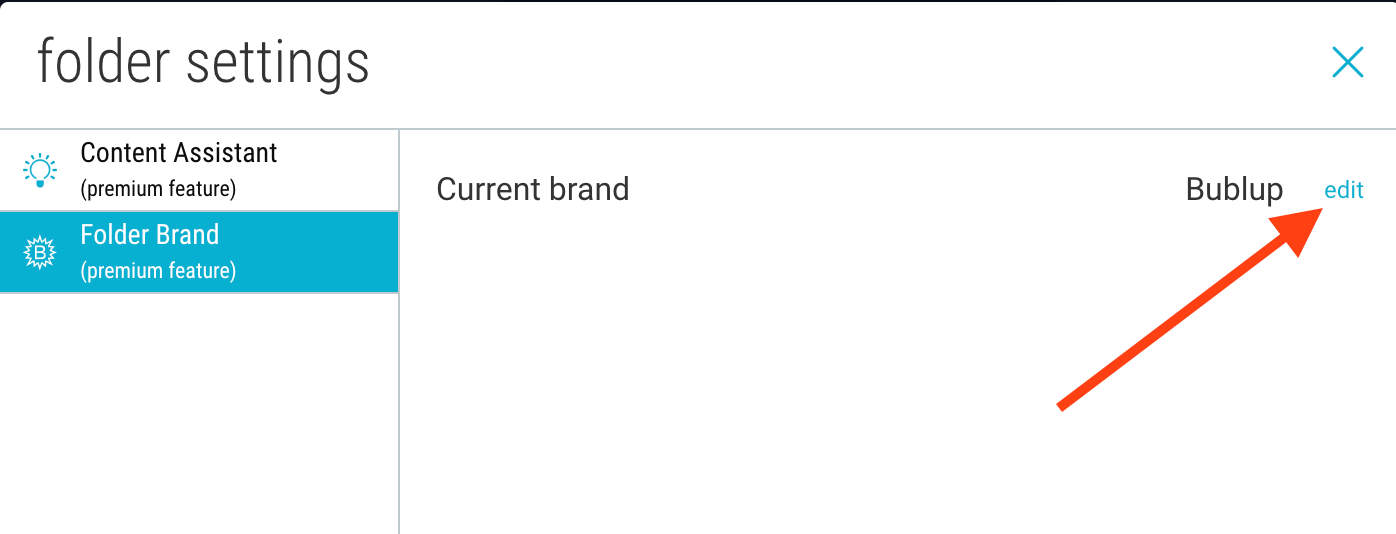Click the Content Assistant lightbulb icon
Viewport: 1396px width, 534px height.
(40, 170)
